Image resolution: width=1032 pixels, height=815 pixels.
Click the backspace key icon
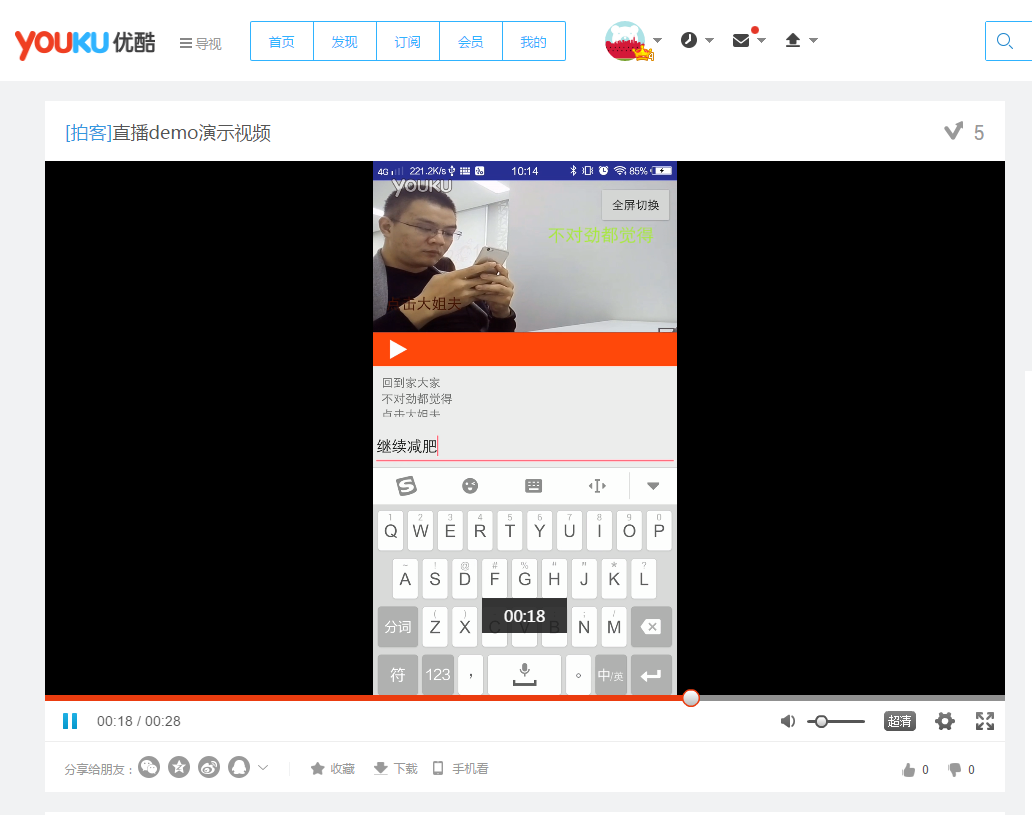[651, 627]
